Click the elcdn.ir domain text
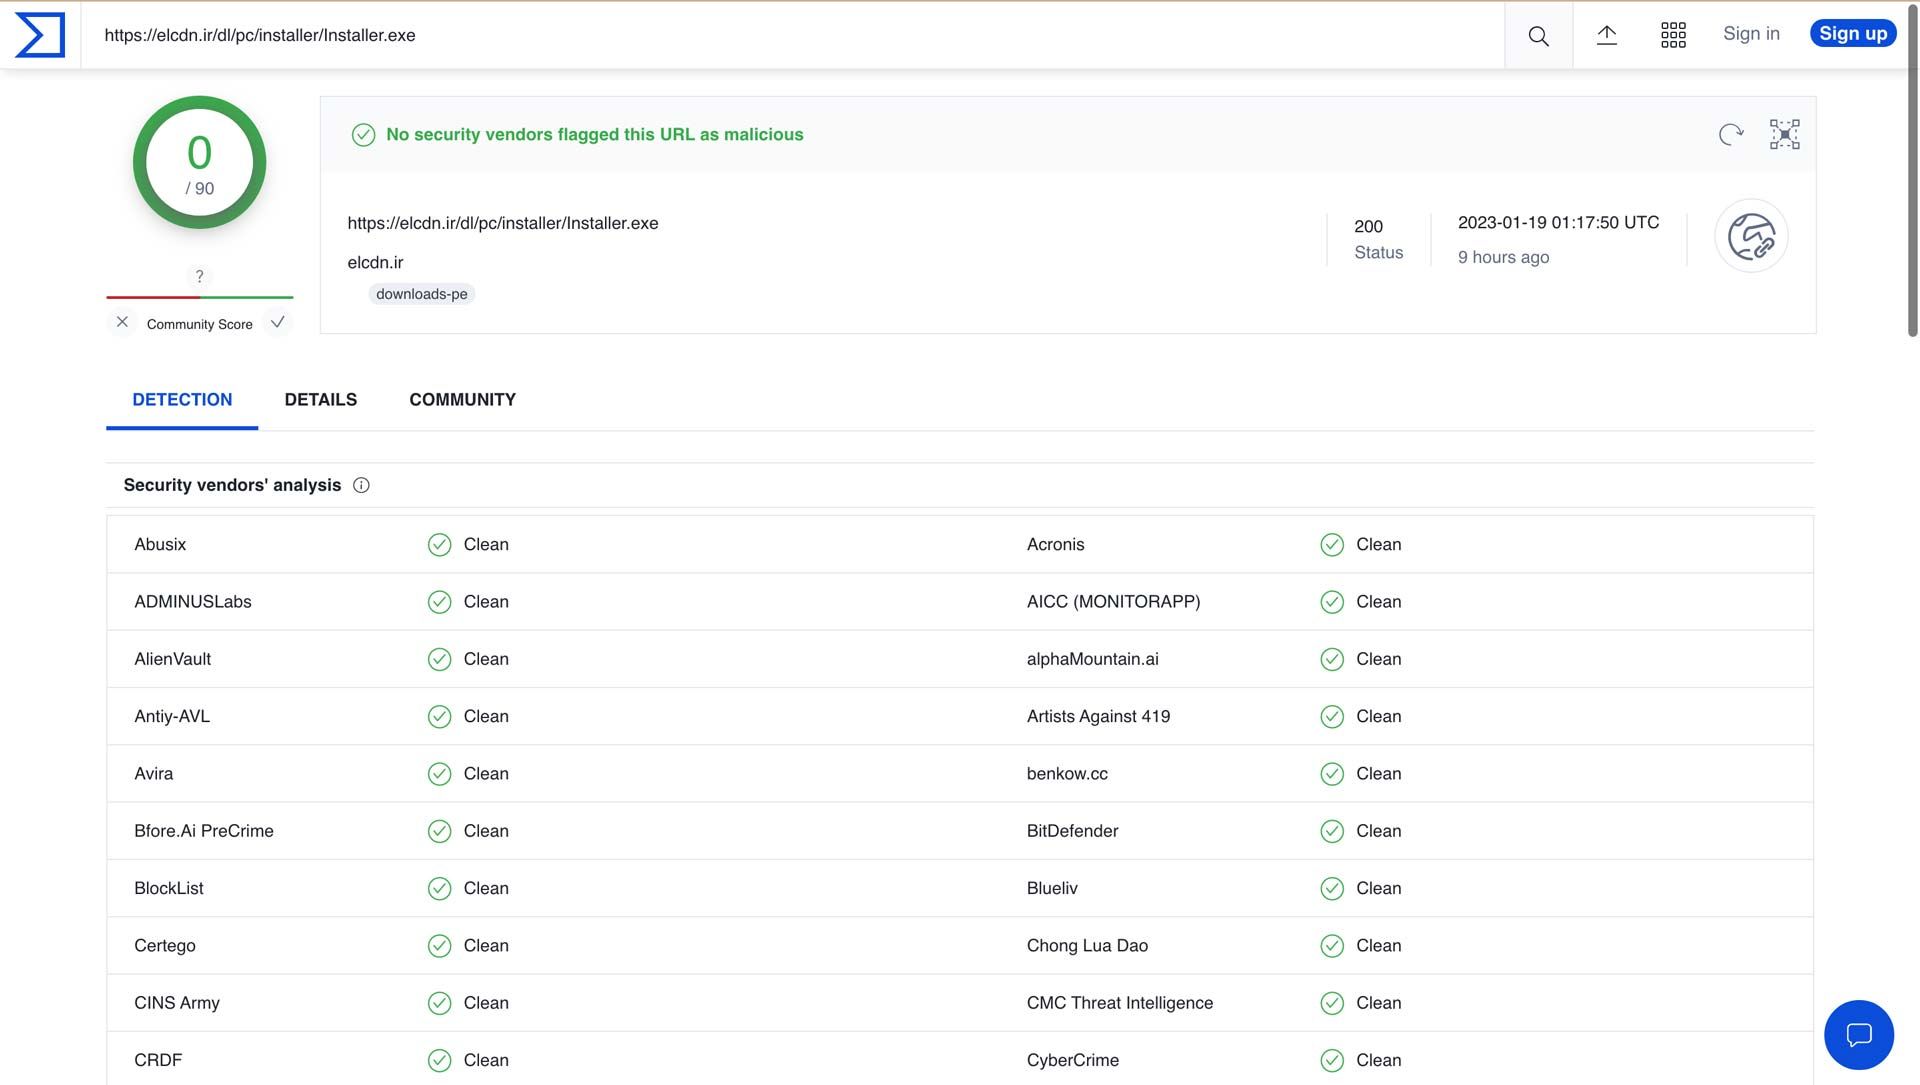This screenshot has height=1085, width=1920. 375,262
